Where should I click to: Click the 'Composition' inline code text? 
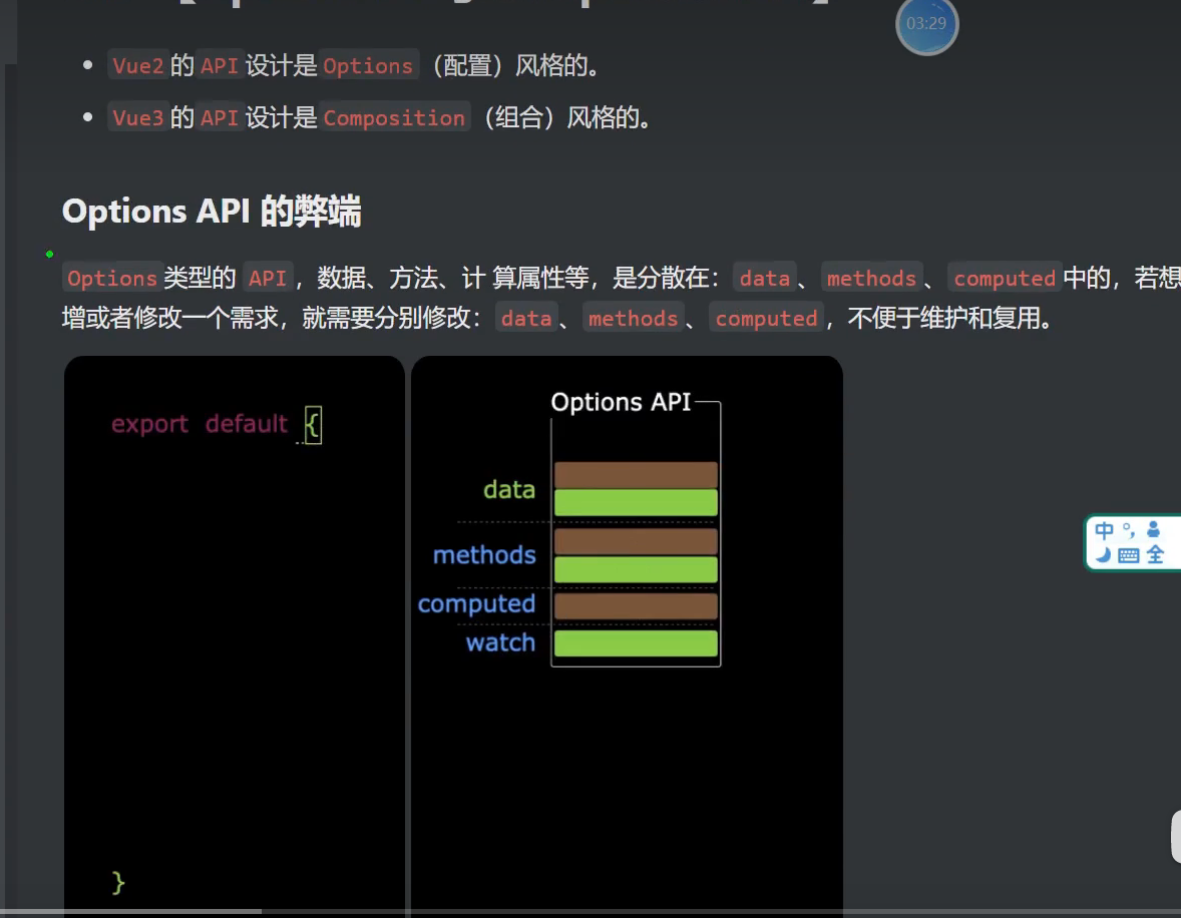point(394,118)
